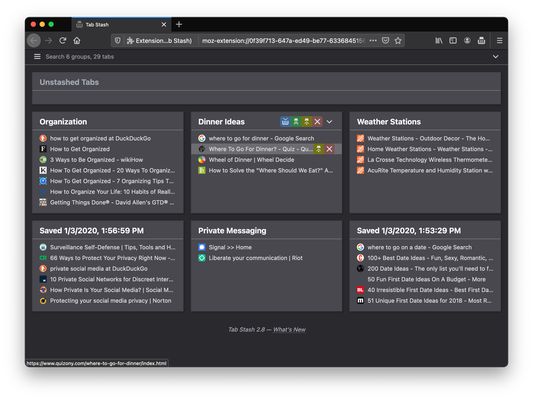Click the Weather Stations group title
This screenshot has width=533, height=400.
click(389, 122)
